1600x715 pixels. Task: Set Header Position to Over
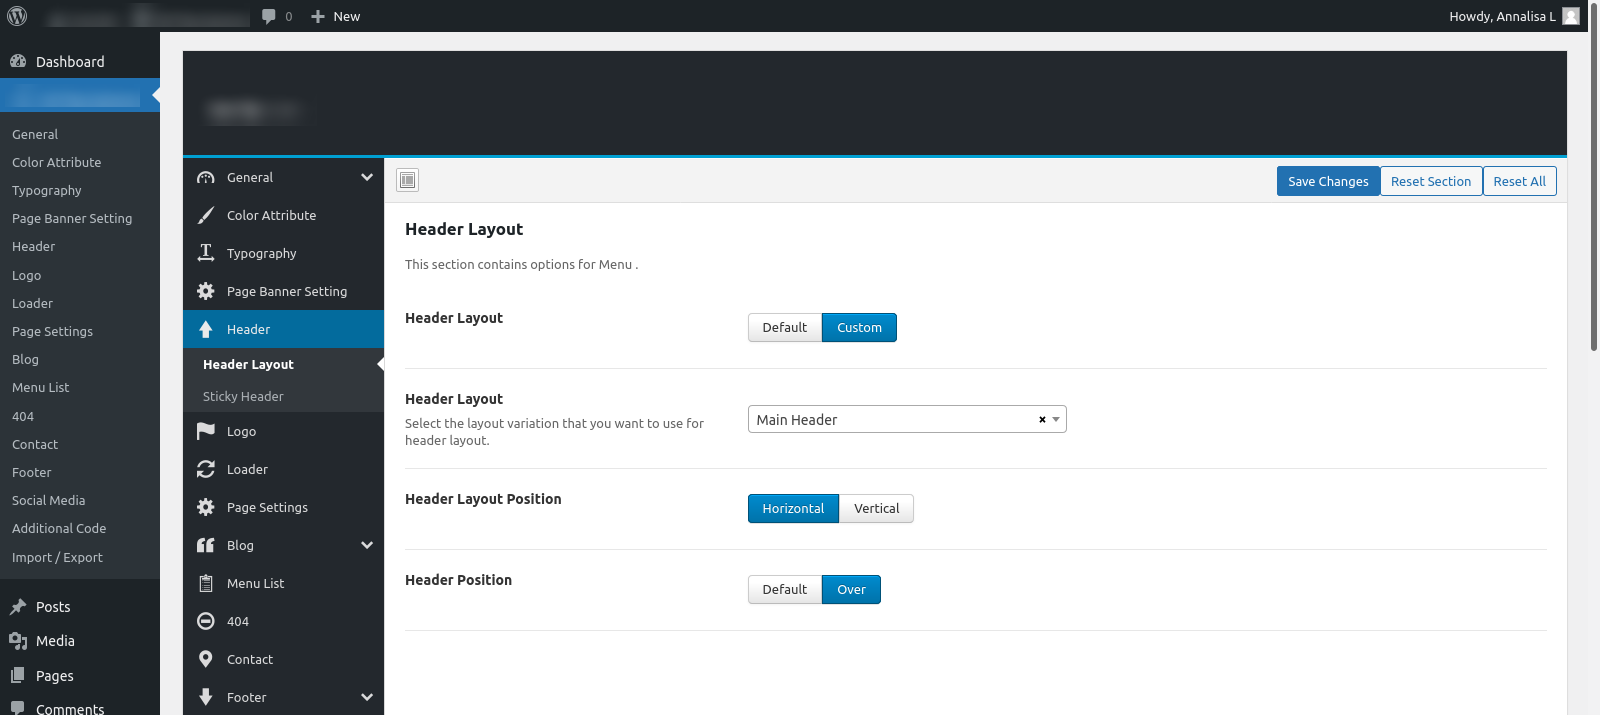click(x=851, y=589)
